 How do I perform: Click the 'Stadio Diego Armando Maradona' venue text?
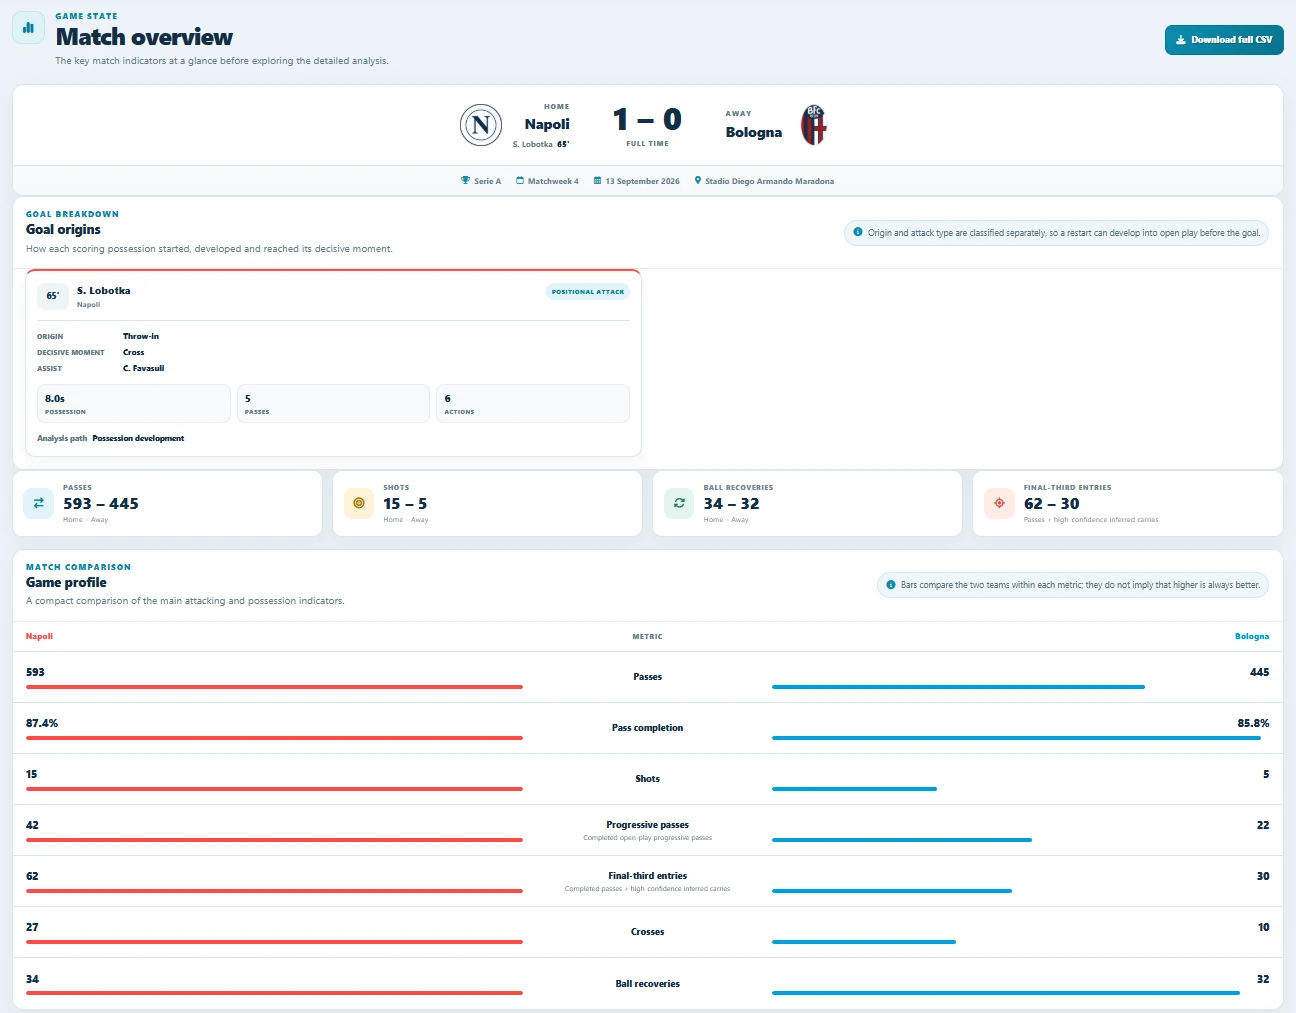point(770,181)
